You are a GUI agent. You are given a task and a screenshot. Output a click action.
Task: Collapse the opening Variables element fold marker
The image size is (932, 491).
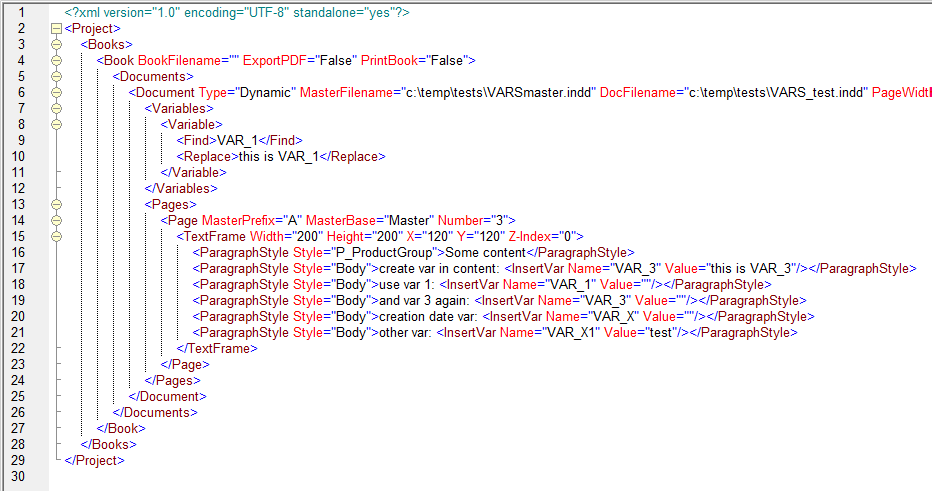click(x=56, y=109)
